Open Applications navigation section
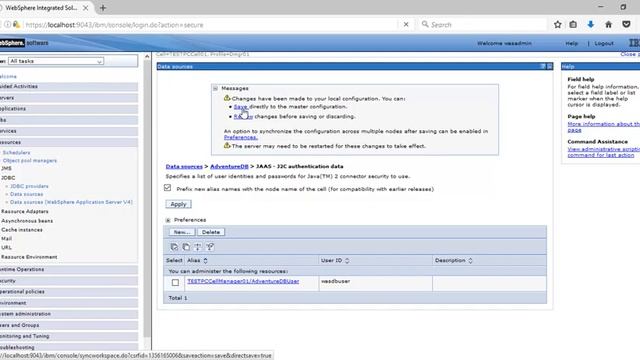640x360 pixels. 69,109
